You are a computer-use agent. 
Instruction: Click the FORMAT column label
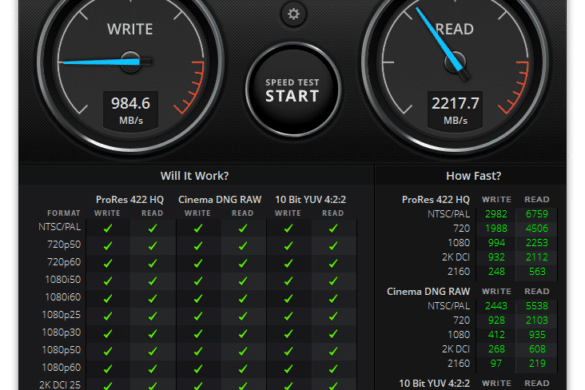point(64,213)
